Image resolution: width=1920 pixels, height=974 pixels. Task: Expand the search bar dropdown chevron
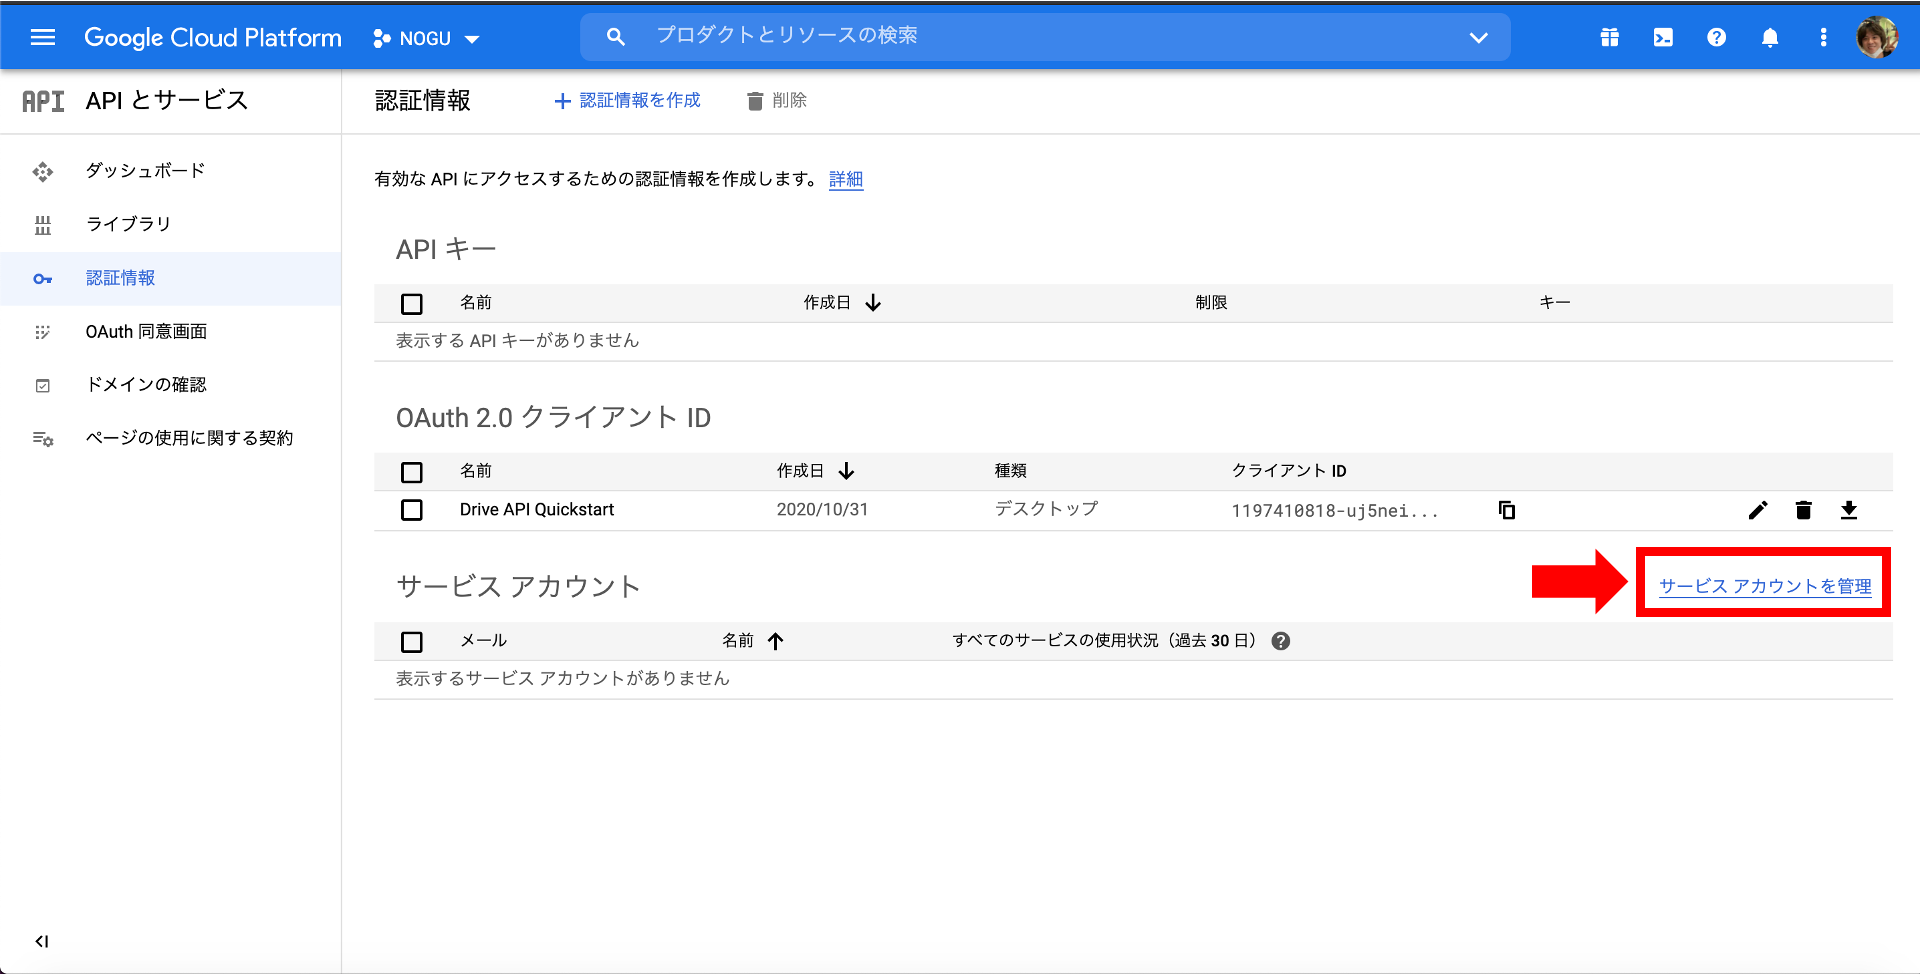1479,38
